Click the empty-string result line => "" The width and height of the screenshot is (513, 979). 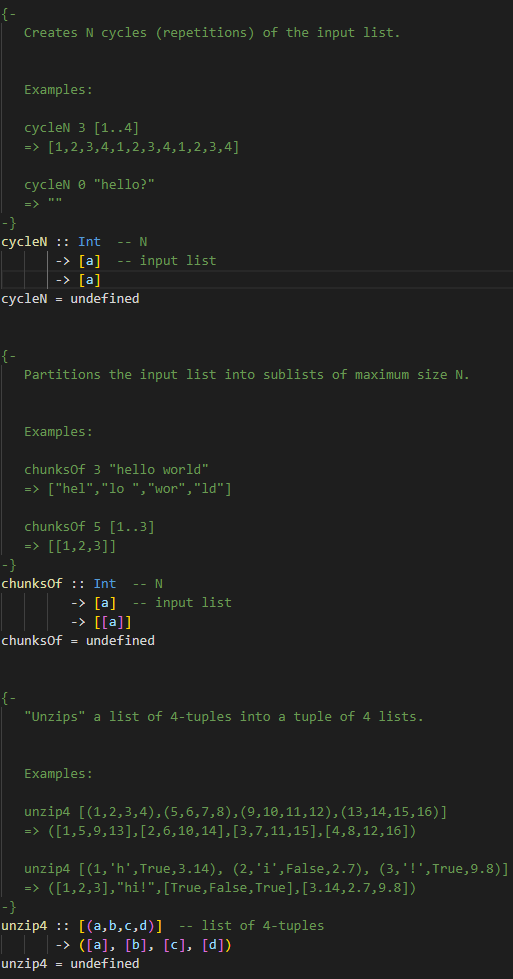tap(43, 204)
